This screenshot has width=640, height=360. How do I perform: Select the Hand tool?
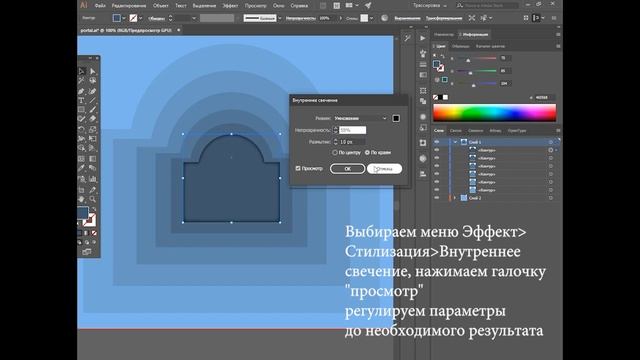[82, 199]
